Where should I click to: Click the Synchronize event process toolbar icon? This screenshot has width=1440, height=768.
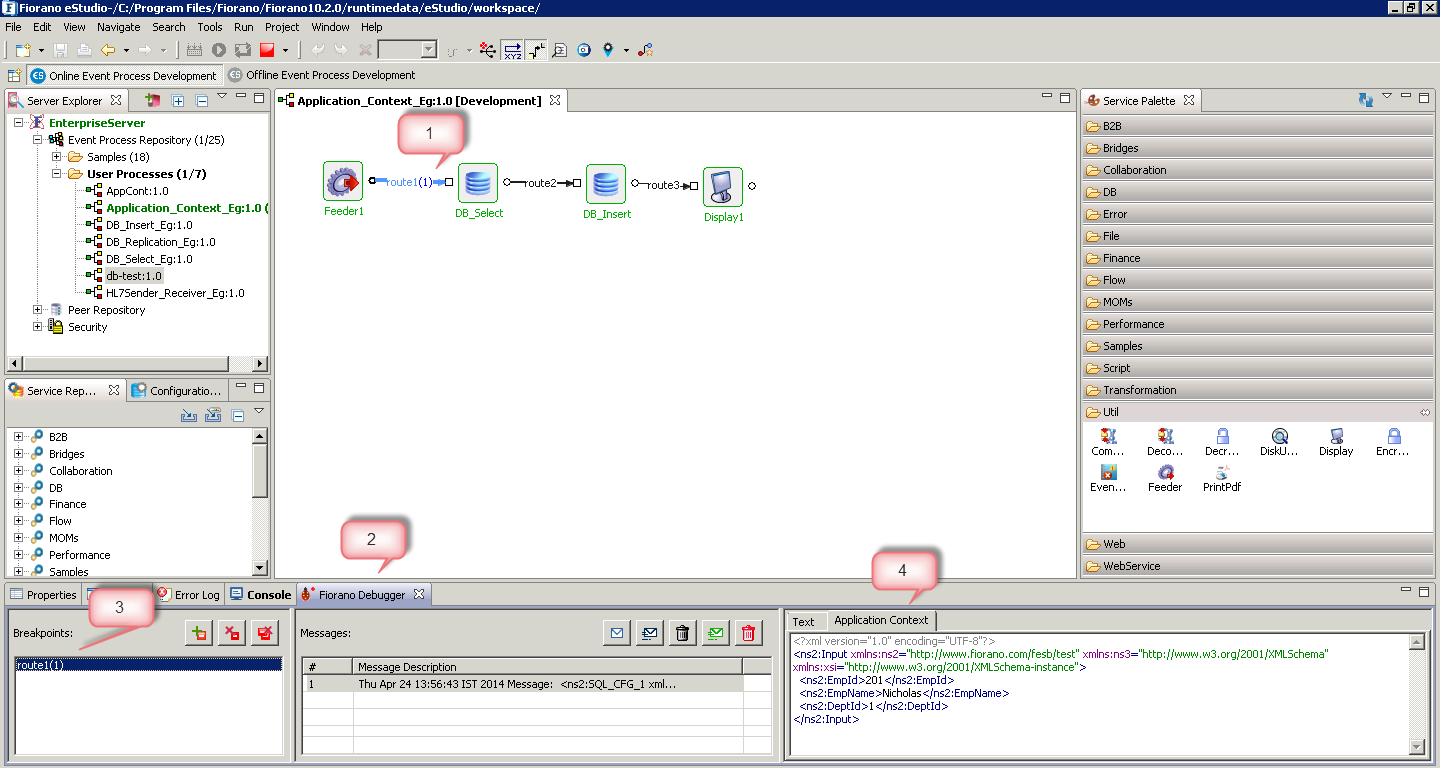243,49
